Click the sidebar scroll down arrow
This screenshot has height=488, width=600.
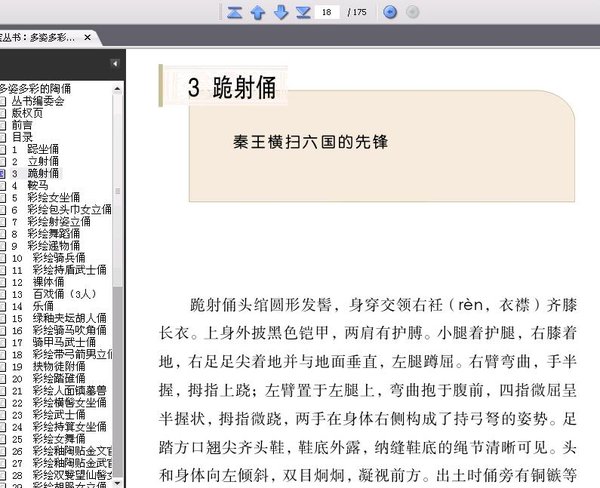point(117,483)
